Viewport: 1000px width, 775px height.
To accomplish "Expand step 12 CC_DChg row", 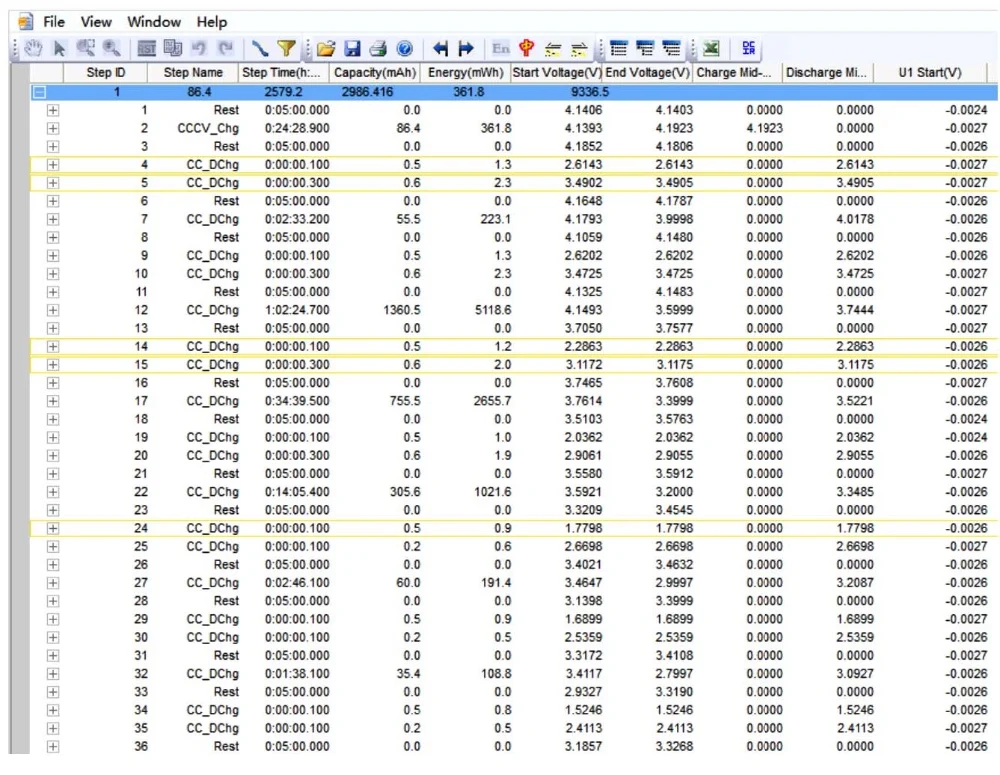I will pyautogui.click(x=53, y=310).
